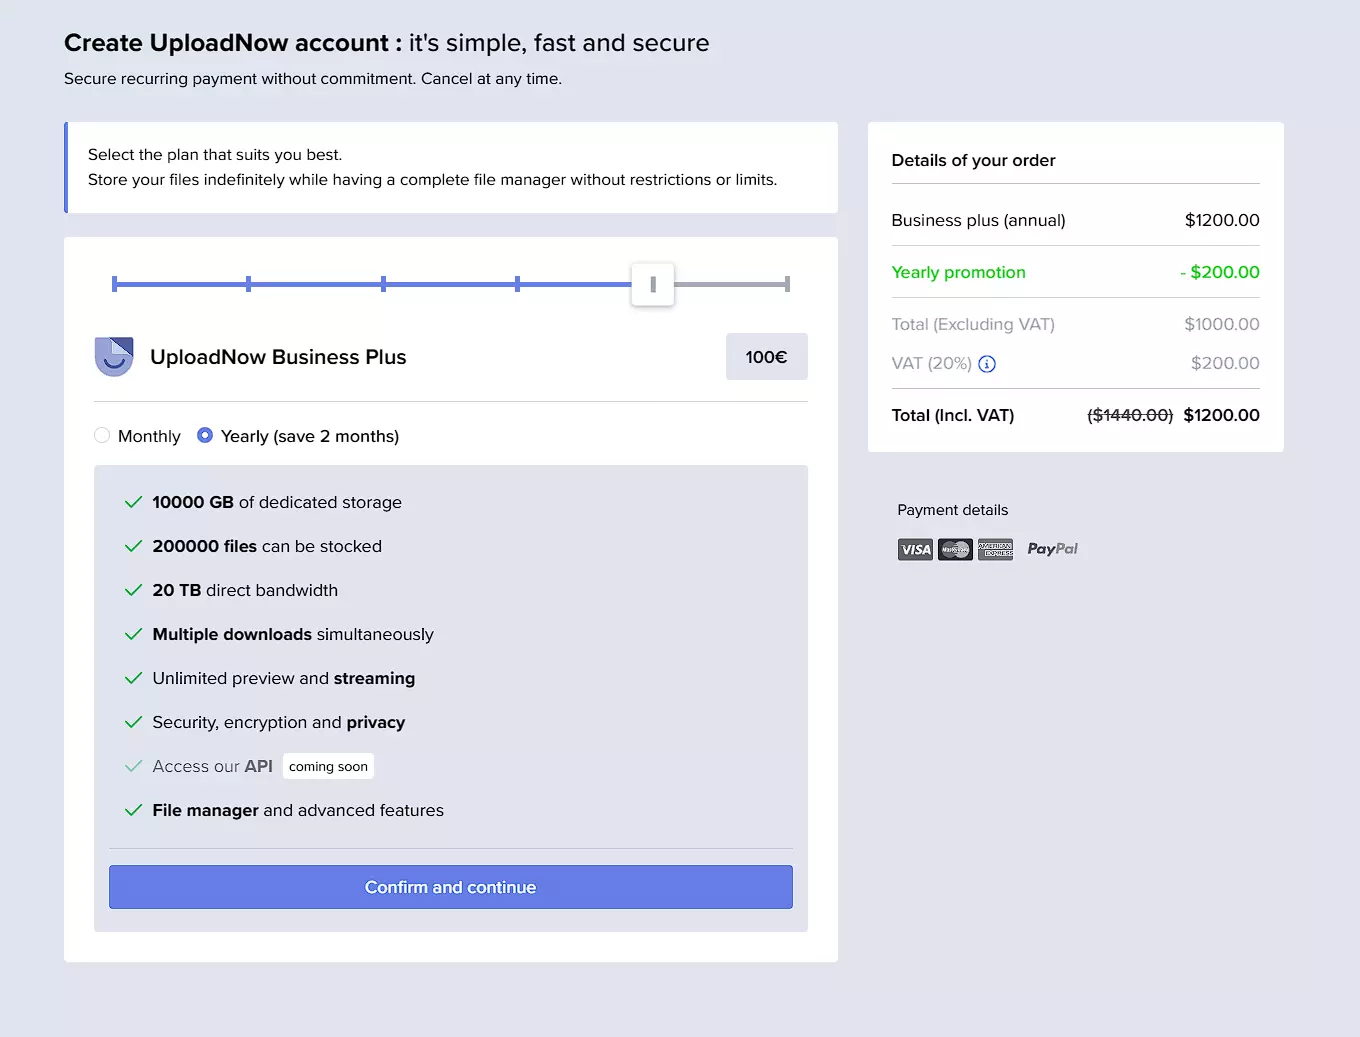Click the PayPal logo
The height and width of the screenshot is (1037, 1360).
tap(1052, 549)
